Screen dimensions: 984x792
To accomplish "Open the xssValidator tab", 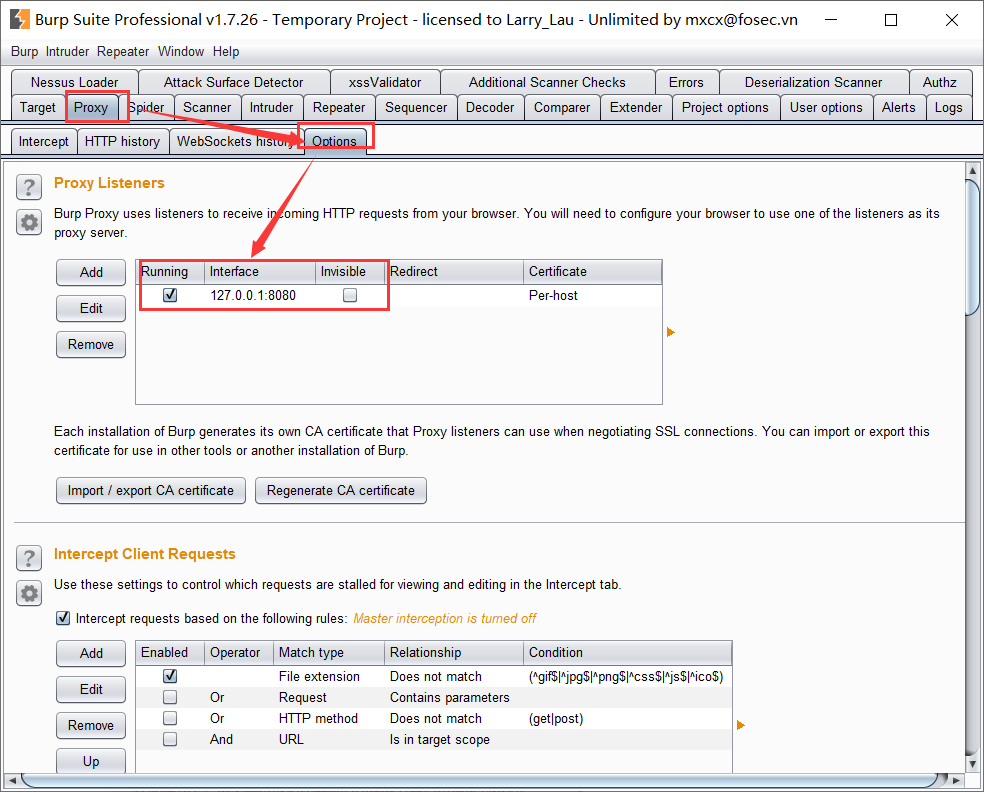I will point(385,82).
